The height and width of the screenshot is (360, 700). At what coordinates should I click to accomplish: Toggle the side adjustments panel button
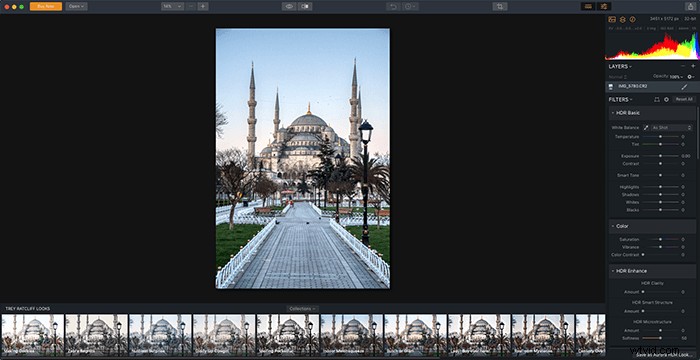604,6
